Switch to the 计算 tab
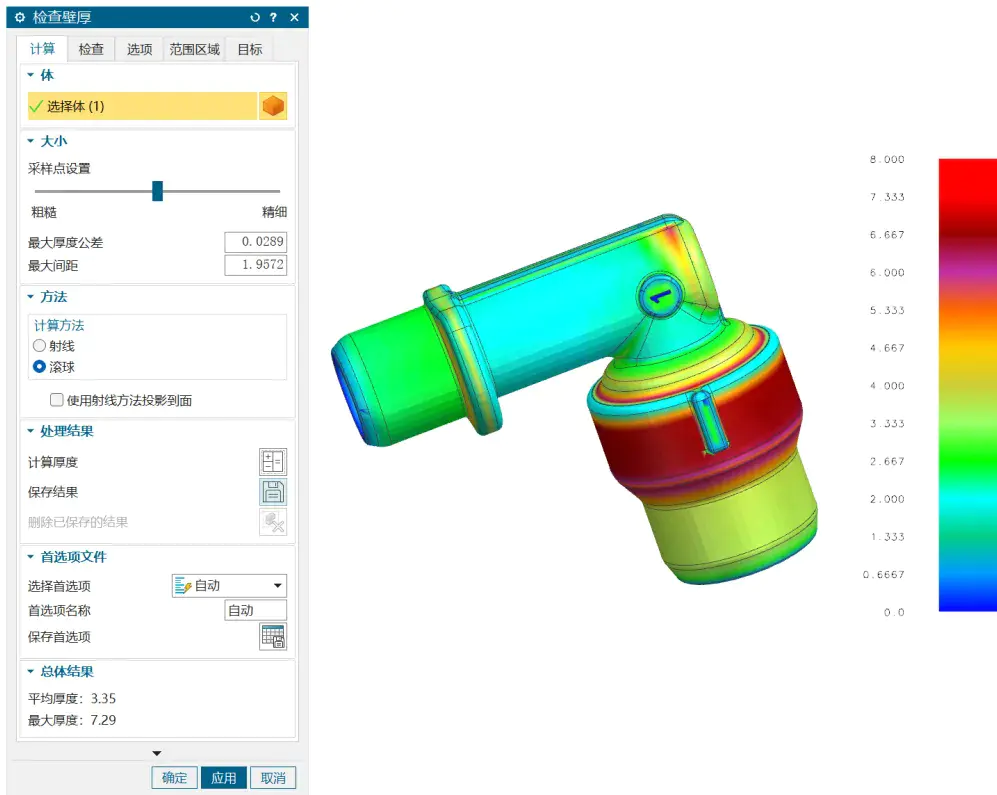Image resolution: width=997 pixels, height=795 pixels. [43, 49]
